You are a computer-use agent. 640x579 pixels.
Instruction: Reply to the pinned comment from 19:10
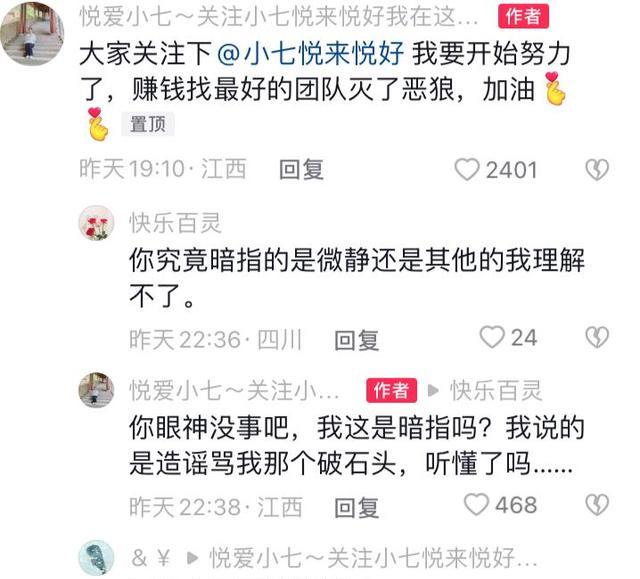coord(302,170)
